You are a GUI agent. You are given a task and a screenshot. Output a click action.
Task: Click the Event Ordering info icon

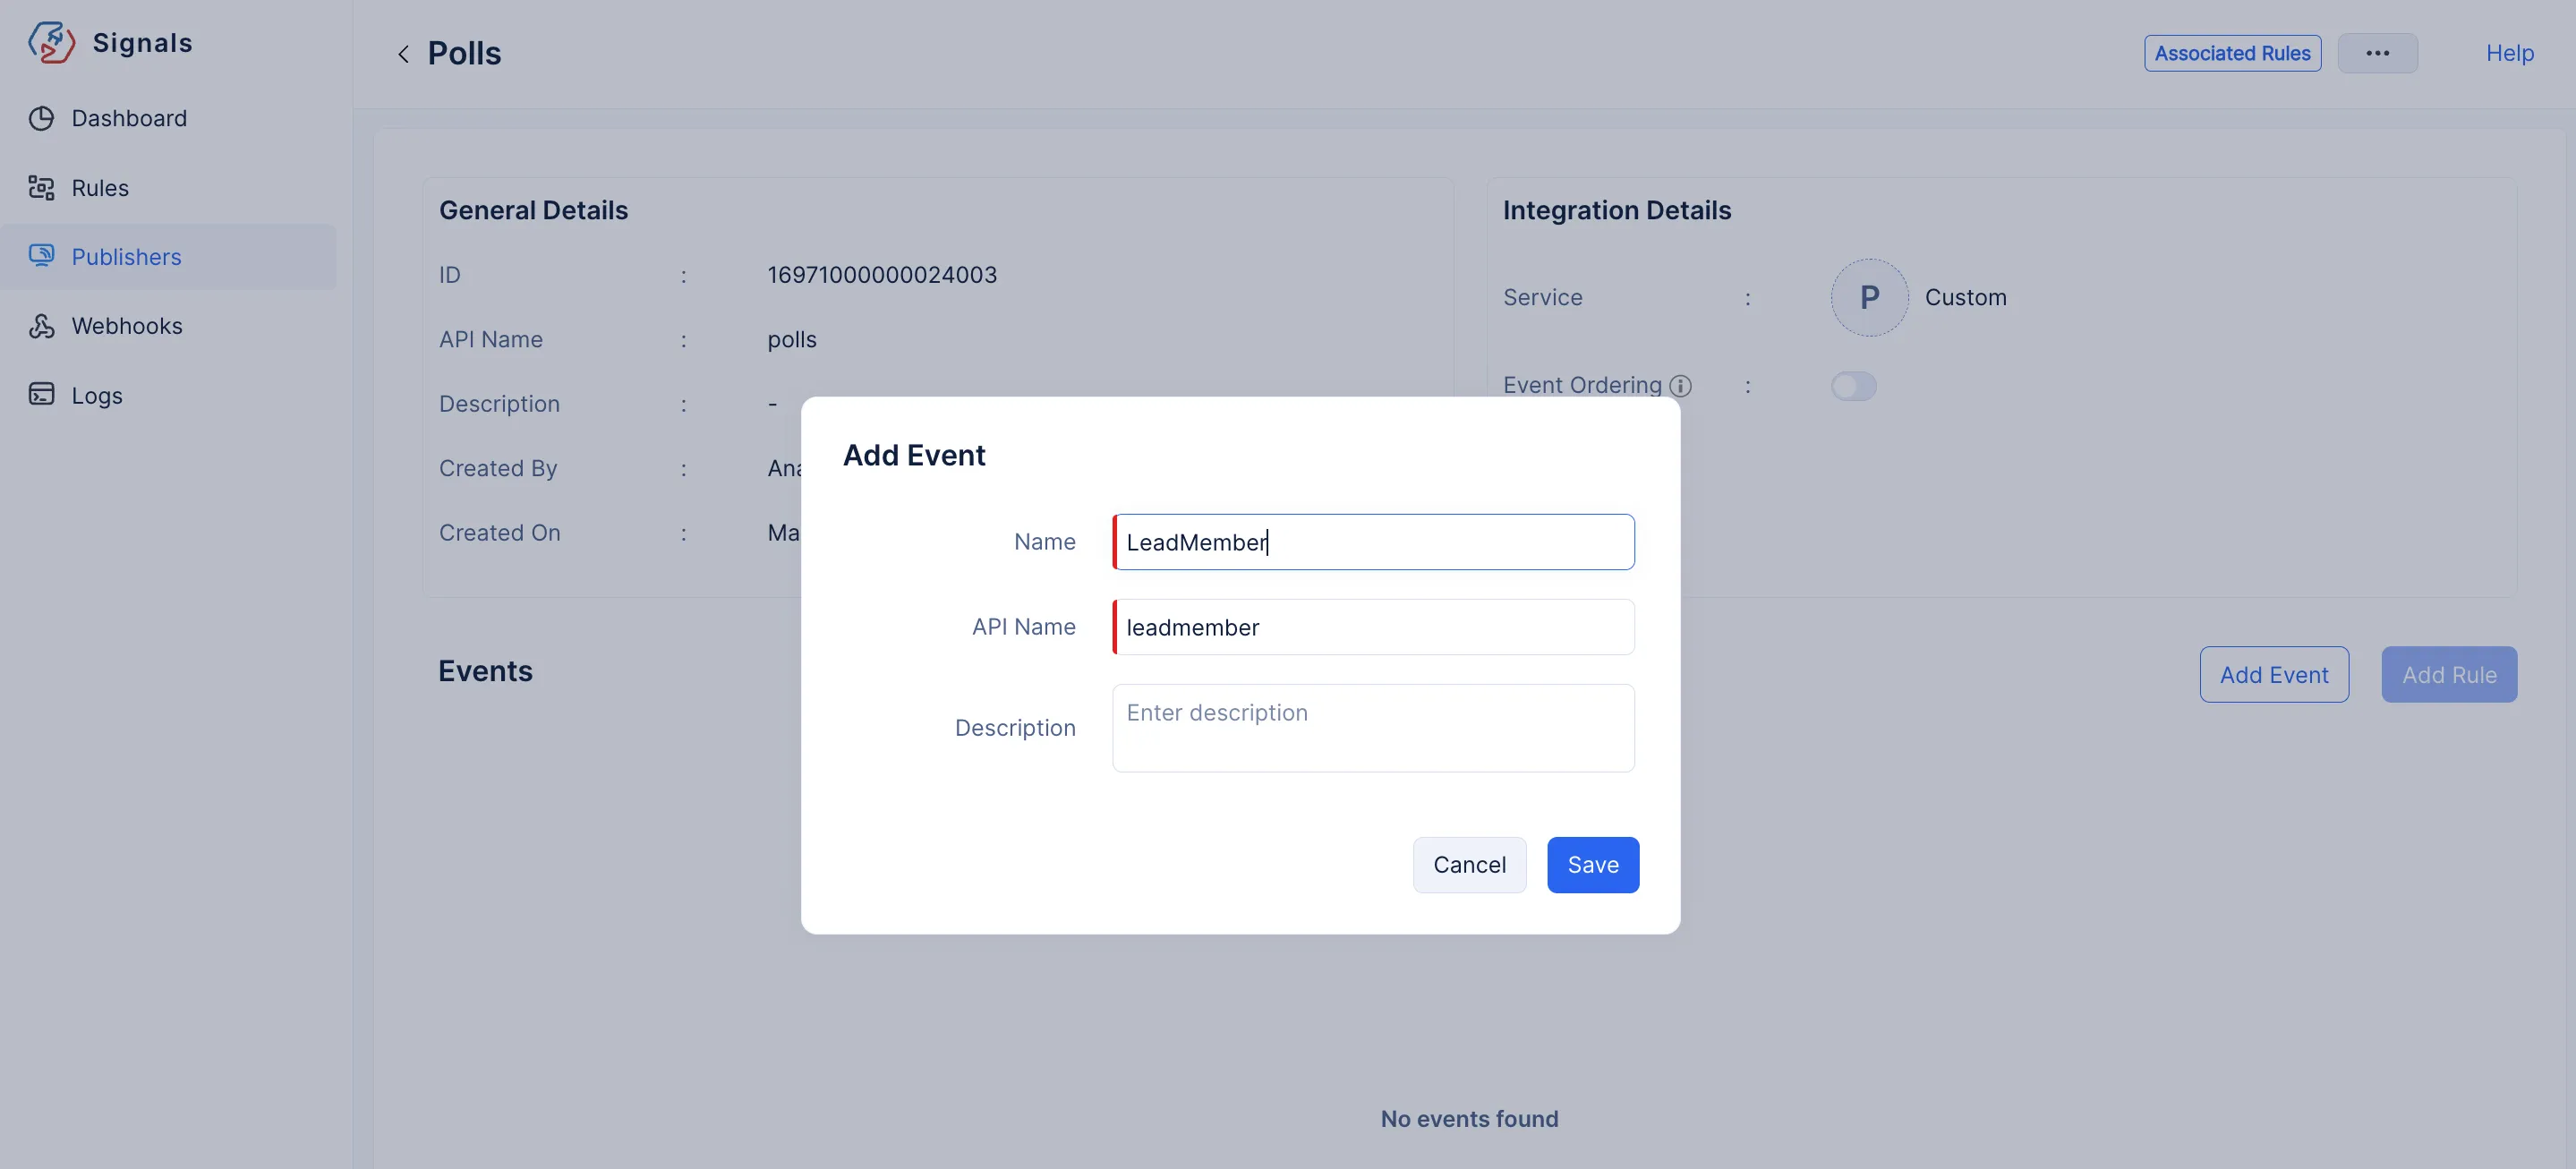[1681, 386]
